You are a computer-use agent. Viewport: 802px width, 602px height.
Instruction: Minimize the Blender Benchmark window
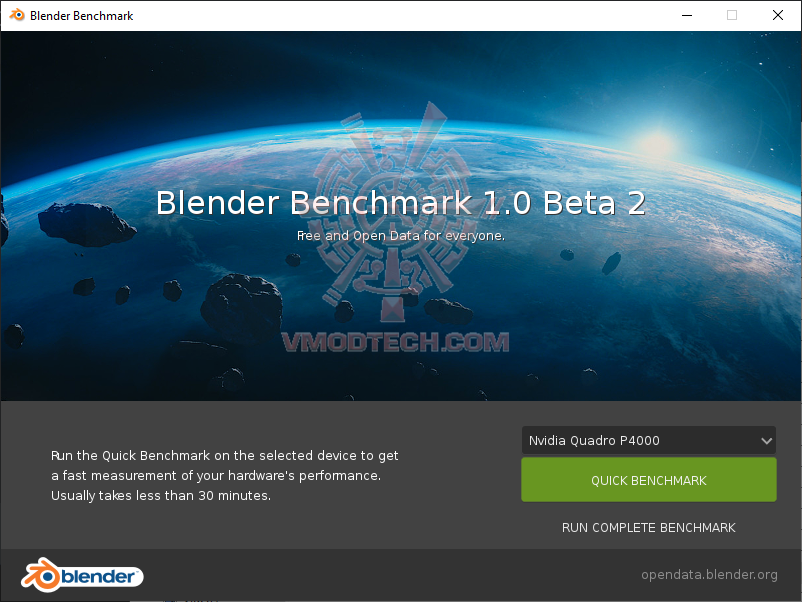687,15
